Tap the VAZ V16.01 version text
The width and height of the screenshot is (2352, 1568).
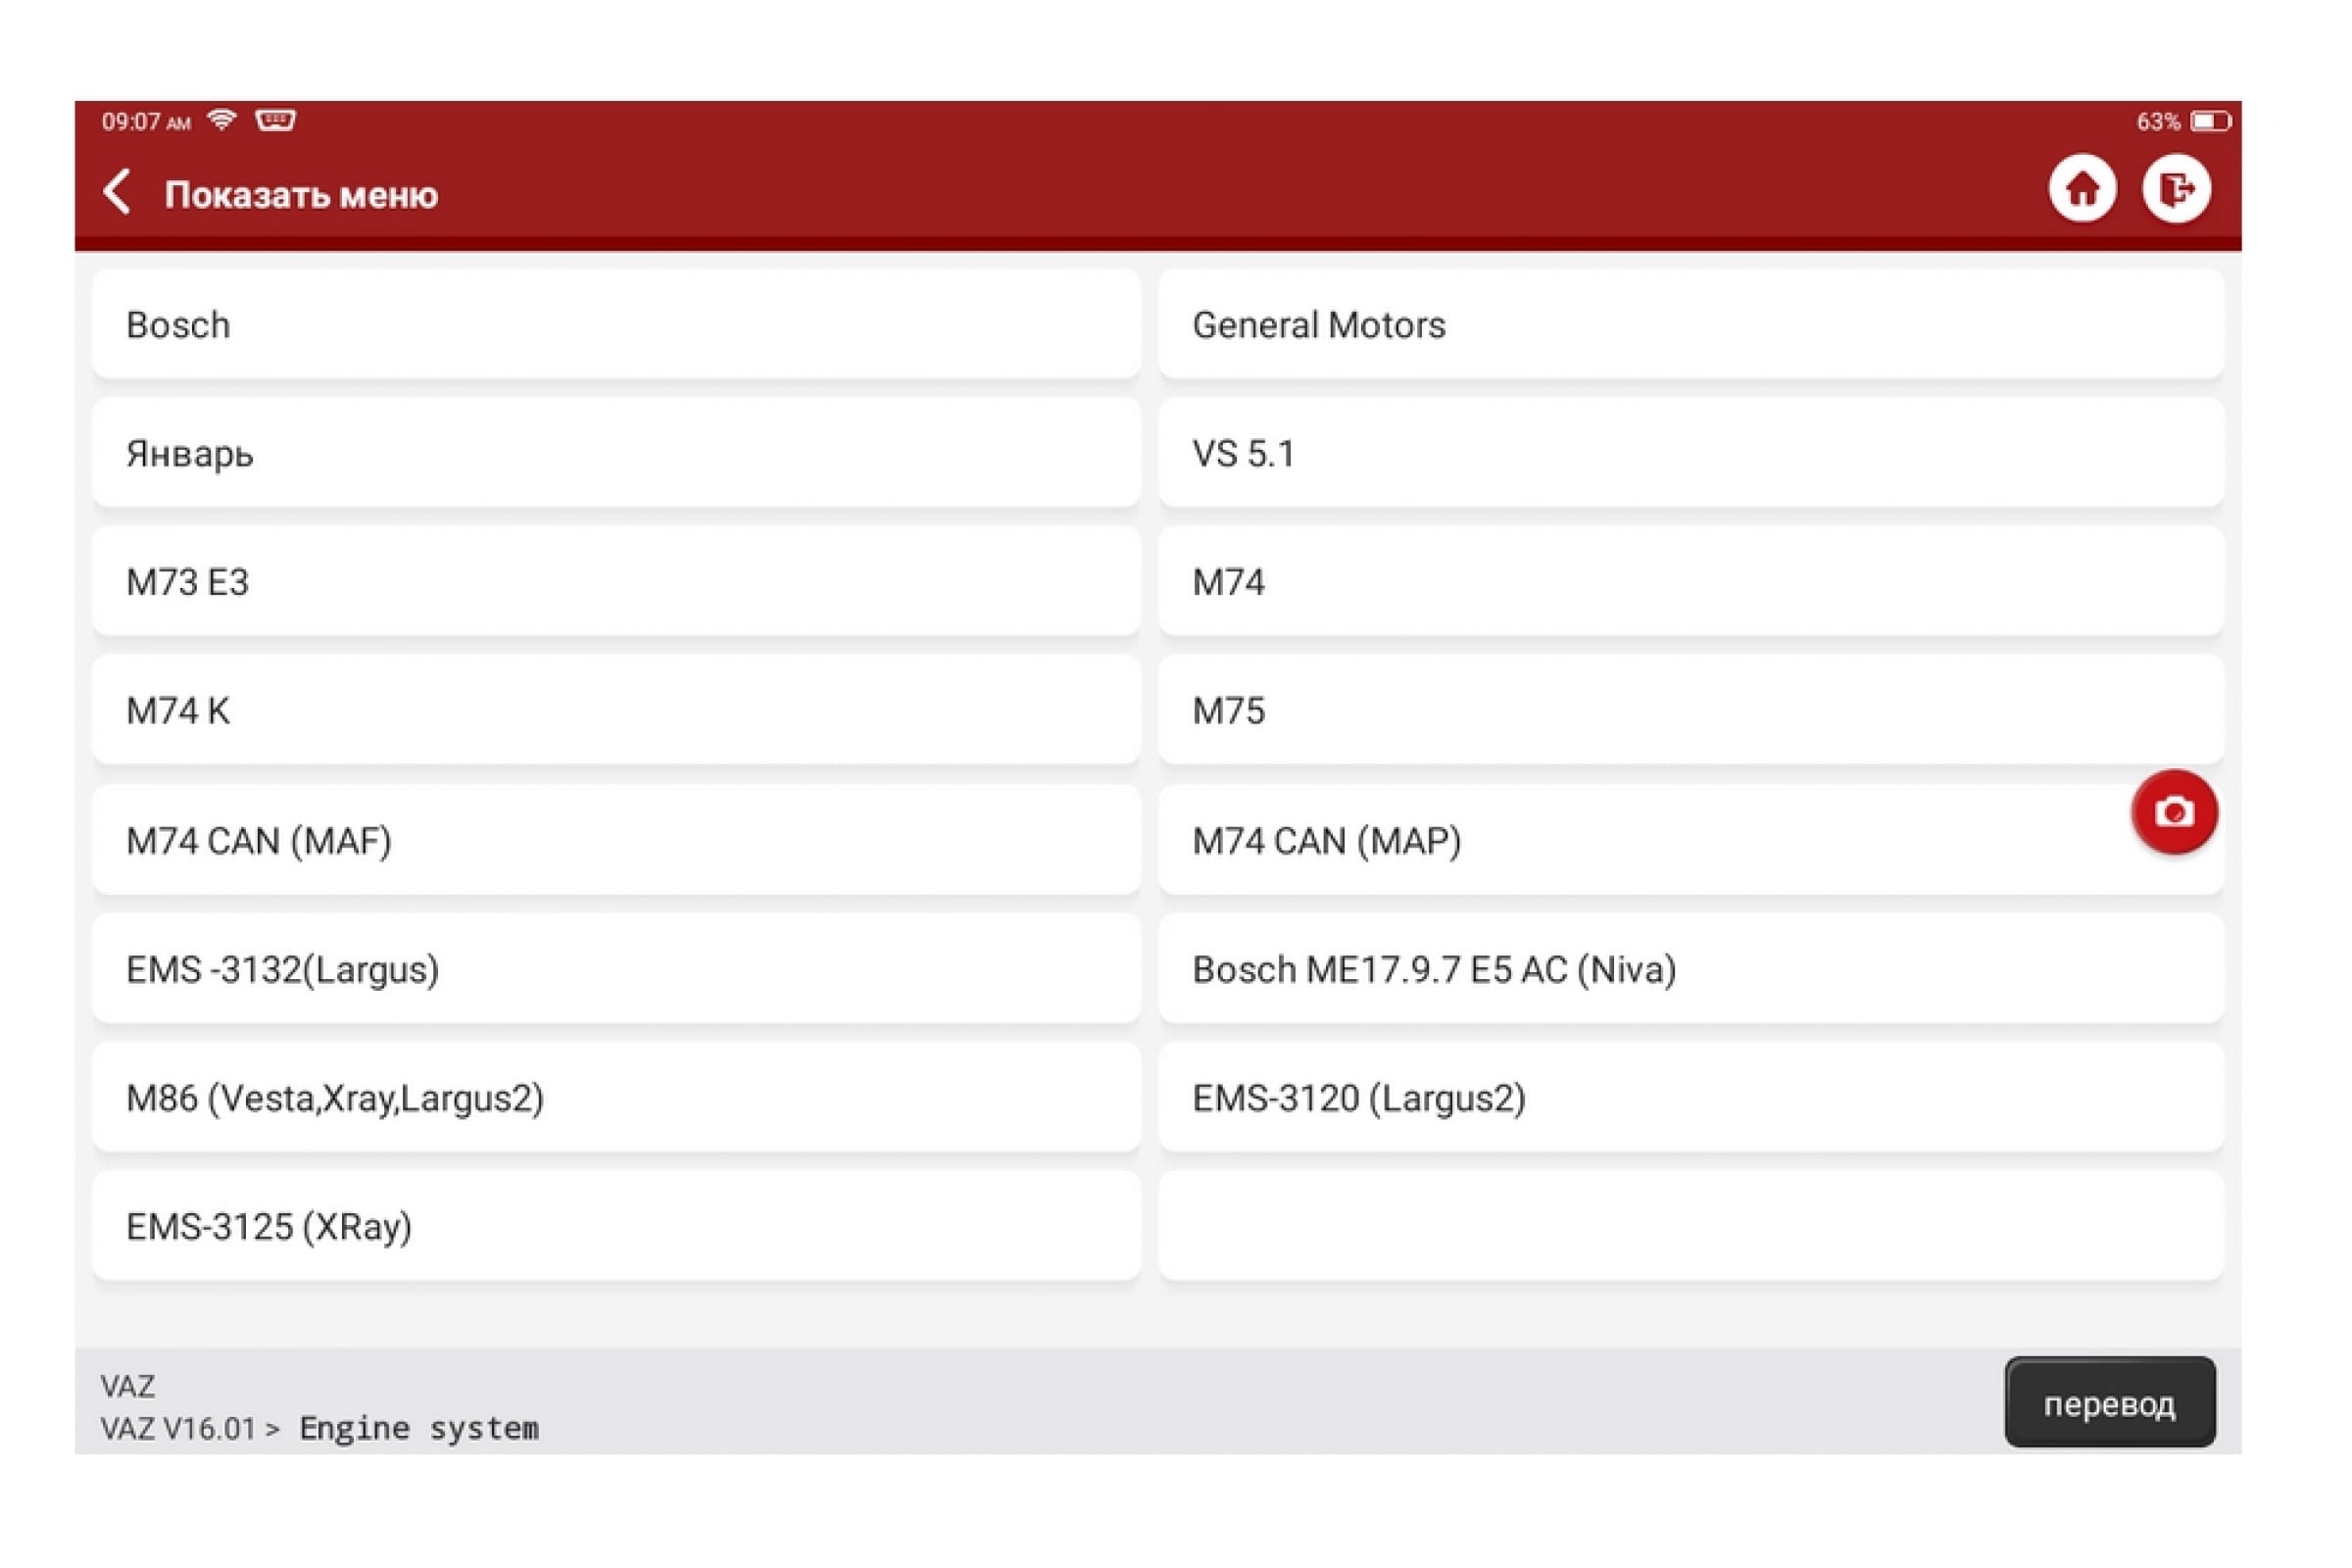tap(178, 1429)
